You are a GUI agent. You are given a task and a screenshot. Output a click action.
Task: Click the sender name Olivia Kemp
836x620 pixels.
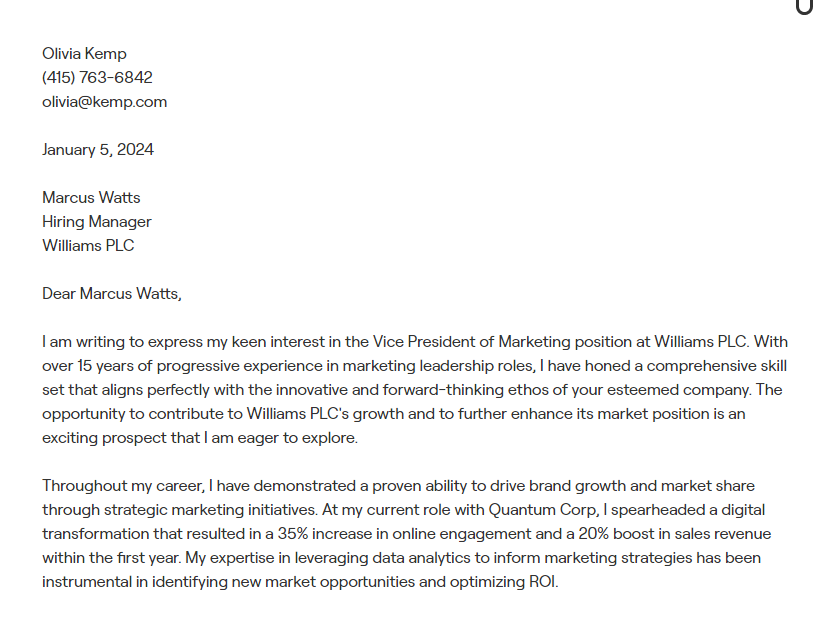tap(84, 54)
